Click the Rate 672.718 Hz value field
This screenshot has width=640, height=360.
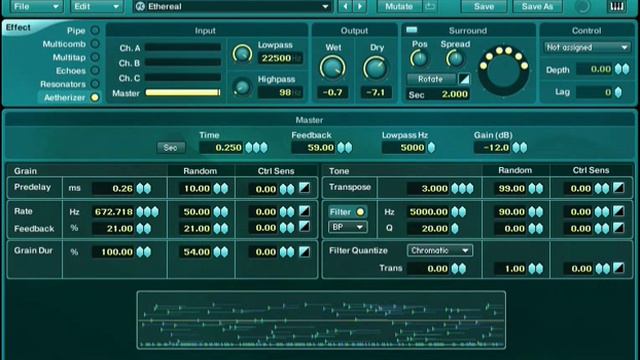click(x=113, y=212)
